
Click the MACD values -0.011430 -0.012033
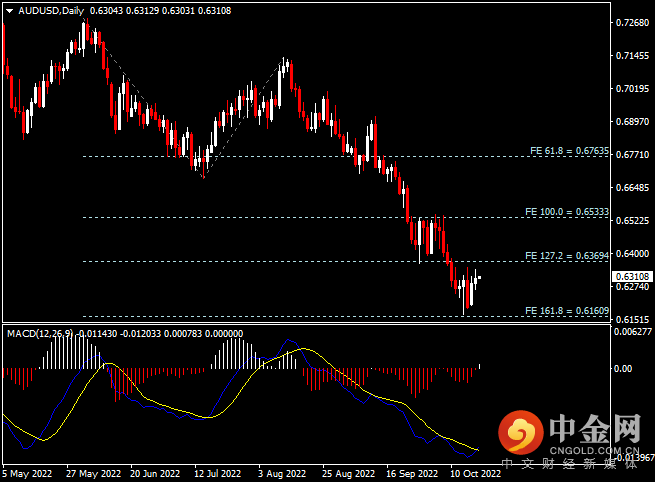[119, 334]
